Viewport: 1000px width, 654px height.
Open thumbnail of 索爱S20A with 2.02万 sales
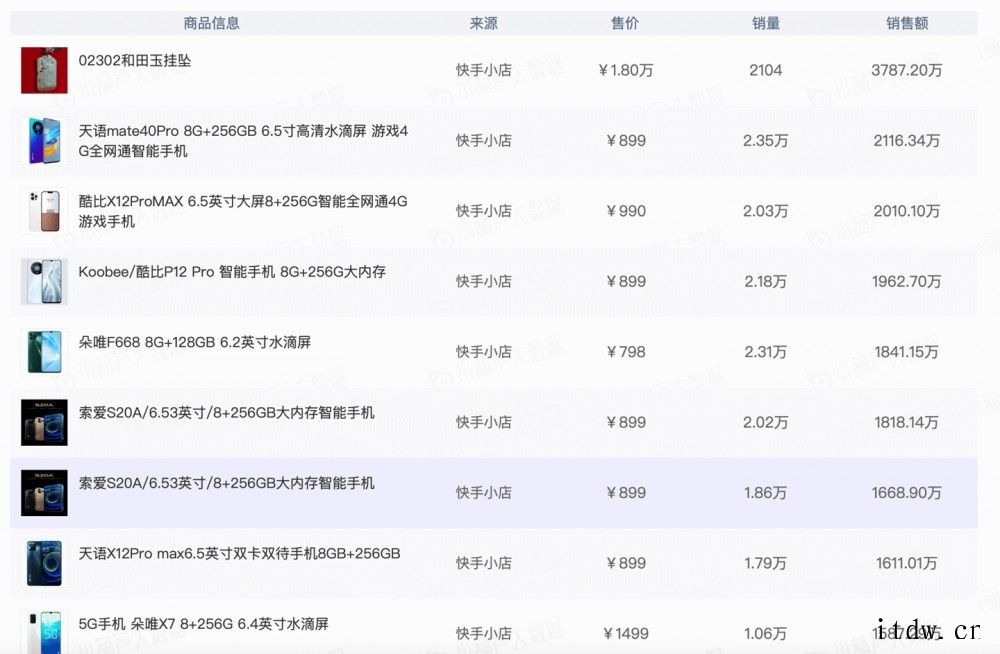(44, 422)
